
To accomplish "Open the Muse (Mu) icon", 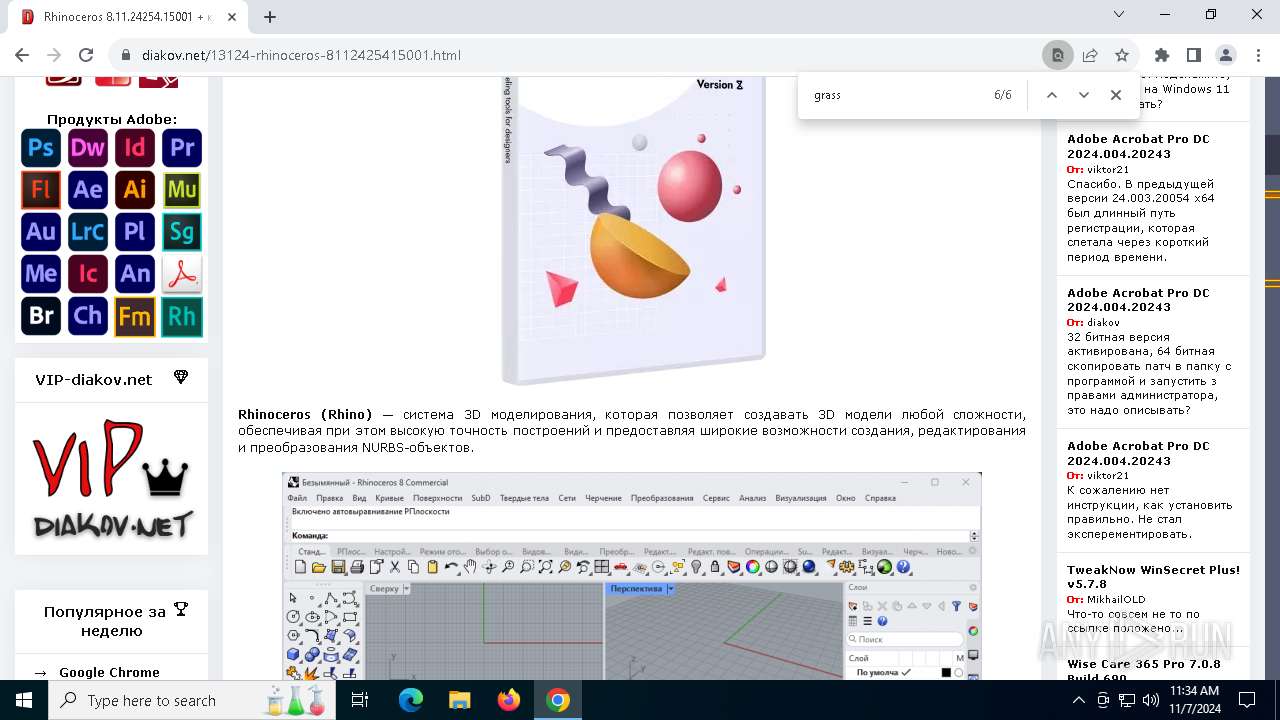I will [182, 190].
